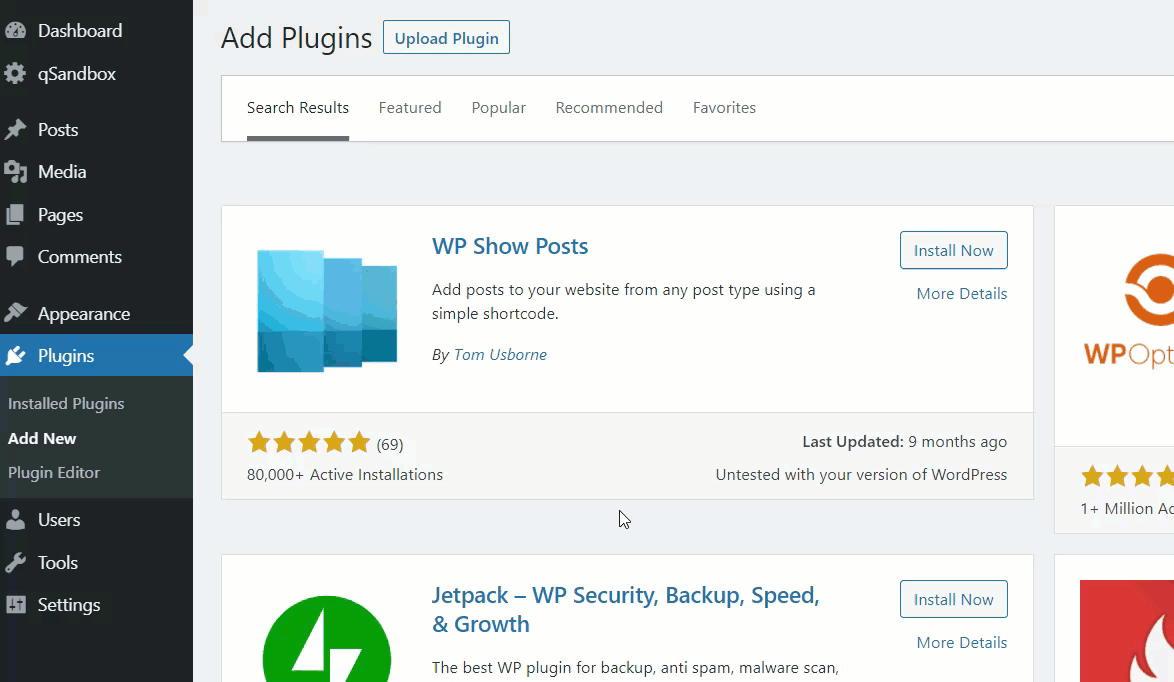The height and width of the screenshot is (682, 1174).
Task: Click the 'Last Updated: 9 months ago' text
Action: click(904, 442)
